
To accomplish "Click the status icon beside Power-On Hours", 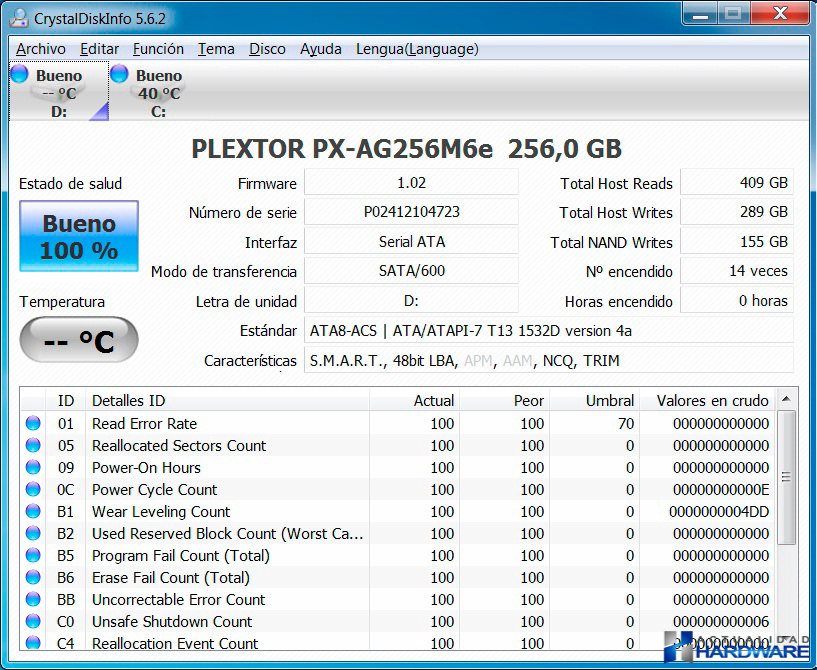I will (x=33, y=468).
